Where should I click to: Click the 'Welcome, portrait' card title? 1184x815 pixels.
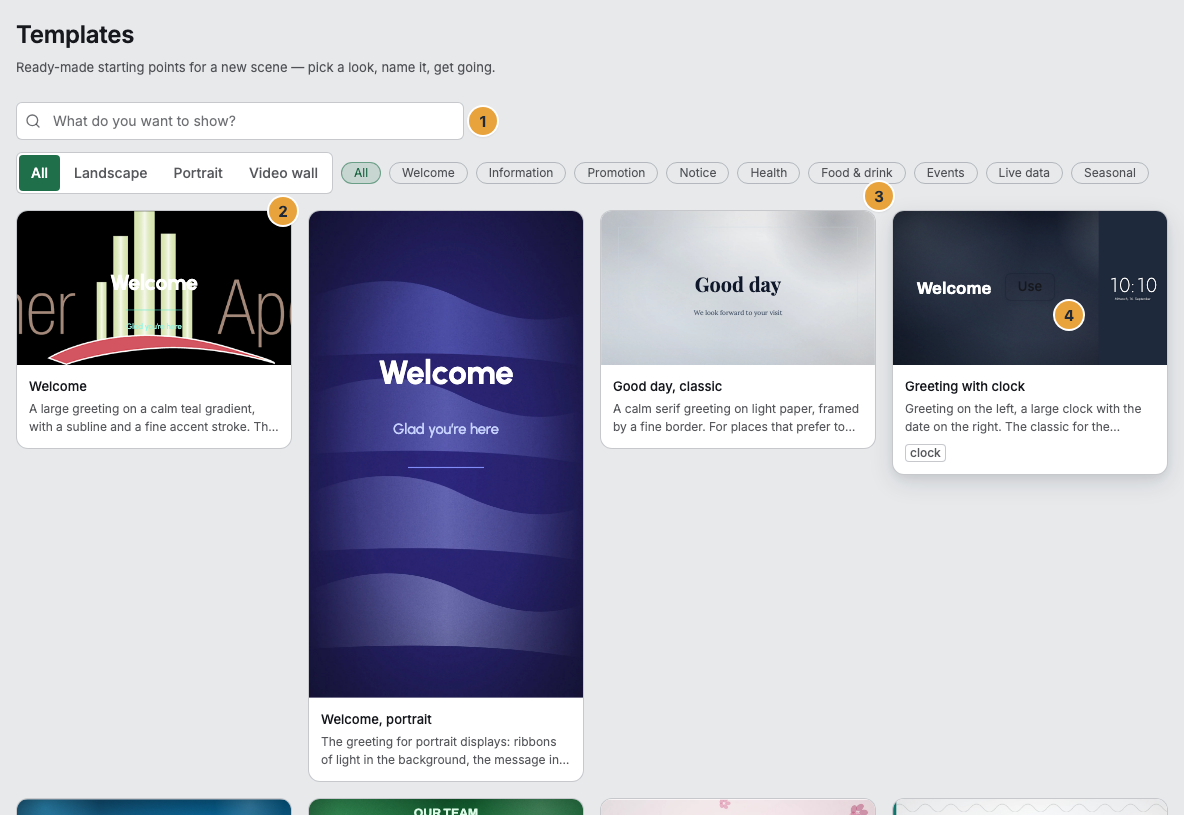(376, 719)
